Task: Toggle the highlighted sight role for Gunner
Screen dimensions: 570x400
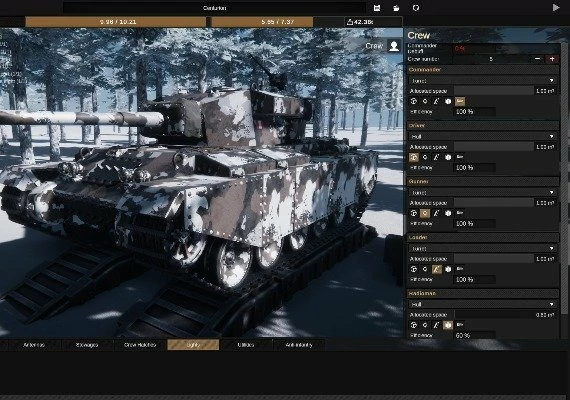Action: click(x=425, y=213)
